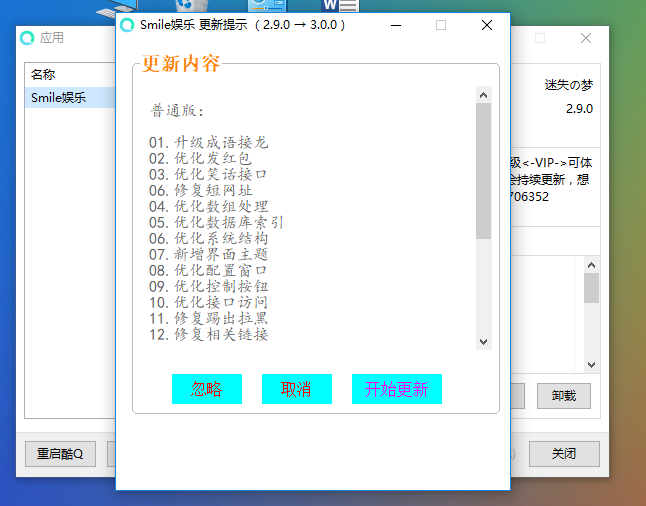Start the update with 开始更新
The width and height of the screenshot is (646, 506).
[396, 389]
